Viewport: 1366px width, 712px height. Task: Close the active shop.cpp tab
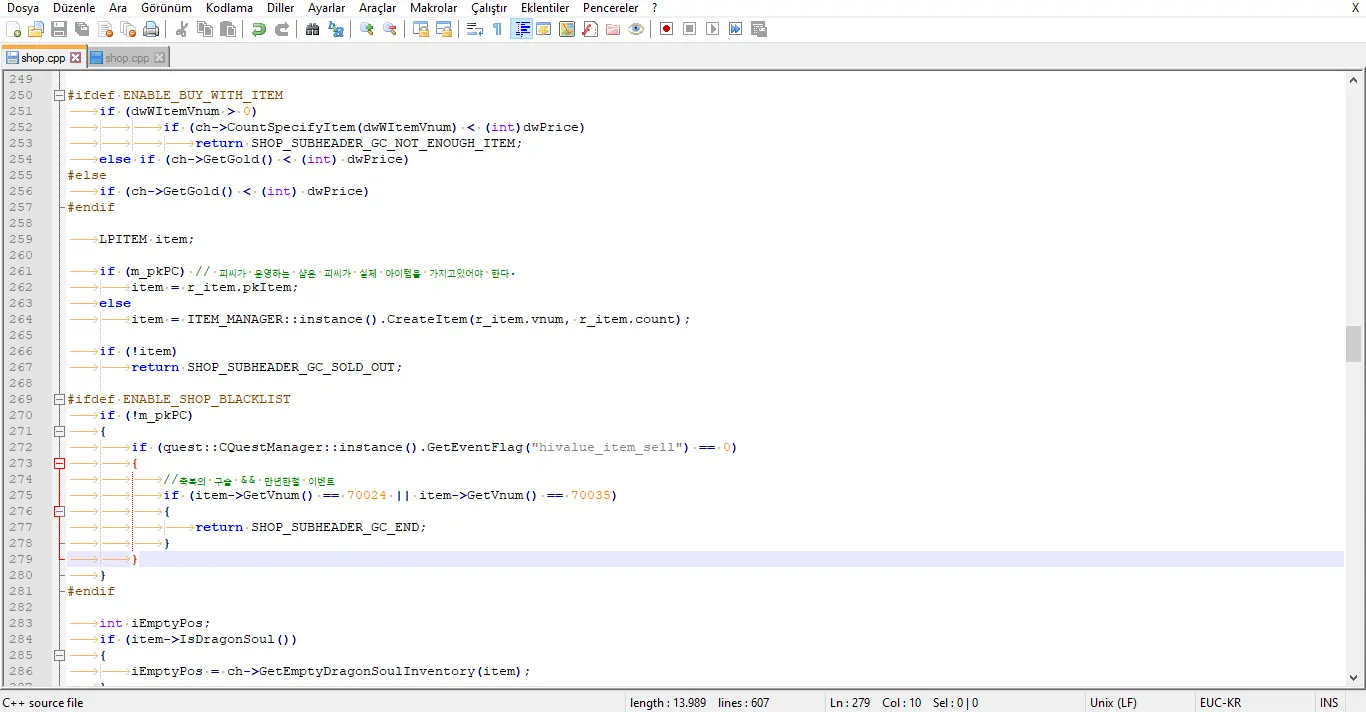pos(76,58)
